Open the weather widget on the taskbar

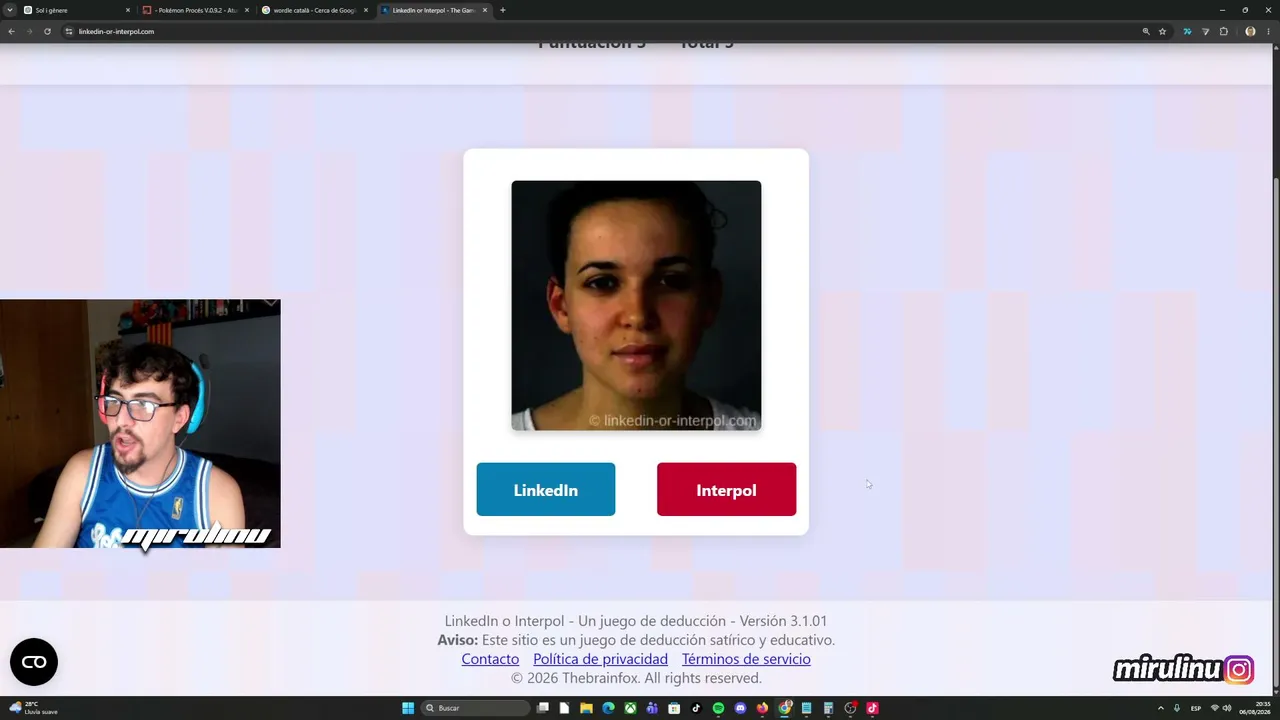[33, 708]
